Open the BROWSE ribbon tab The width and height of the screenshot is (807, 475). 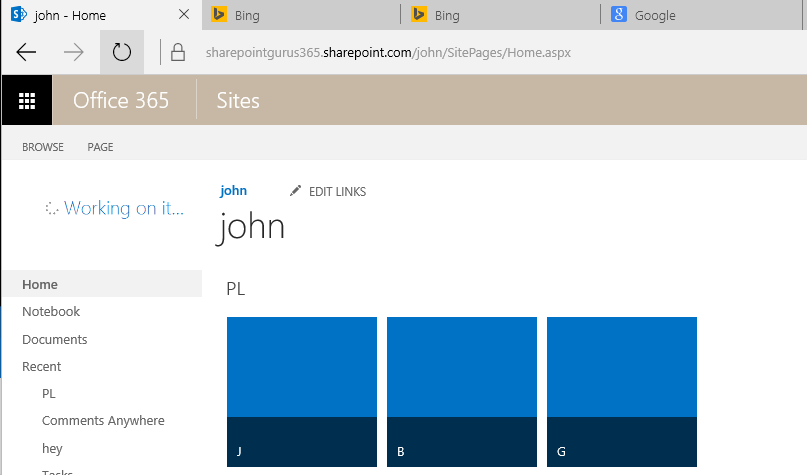[43, 147]
